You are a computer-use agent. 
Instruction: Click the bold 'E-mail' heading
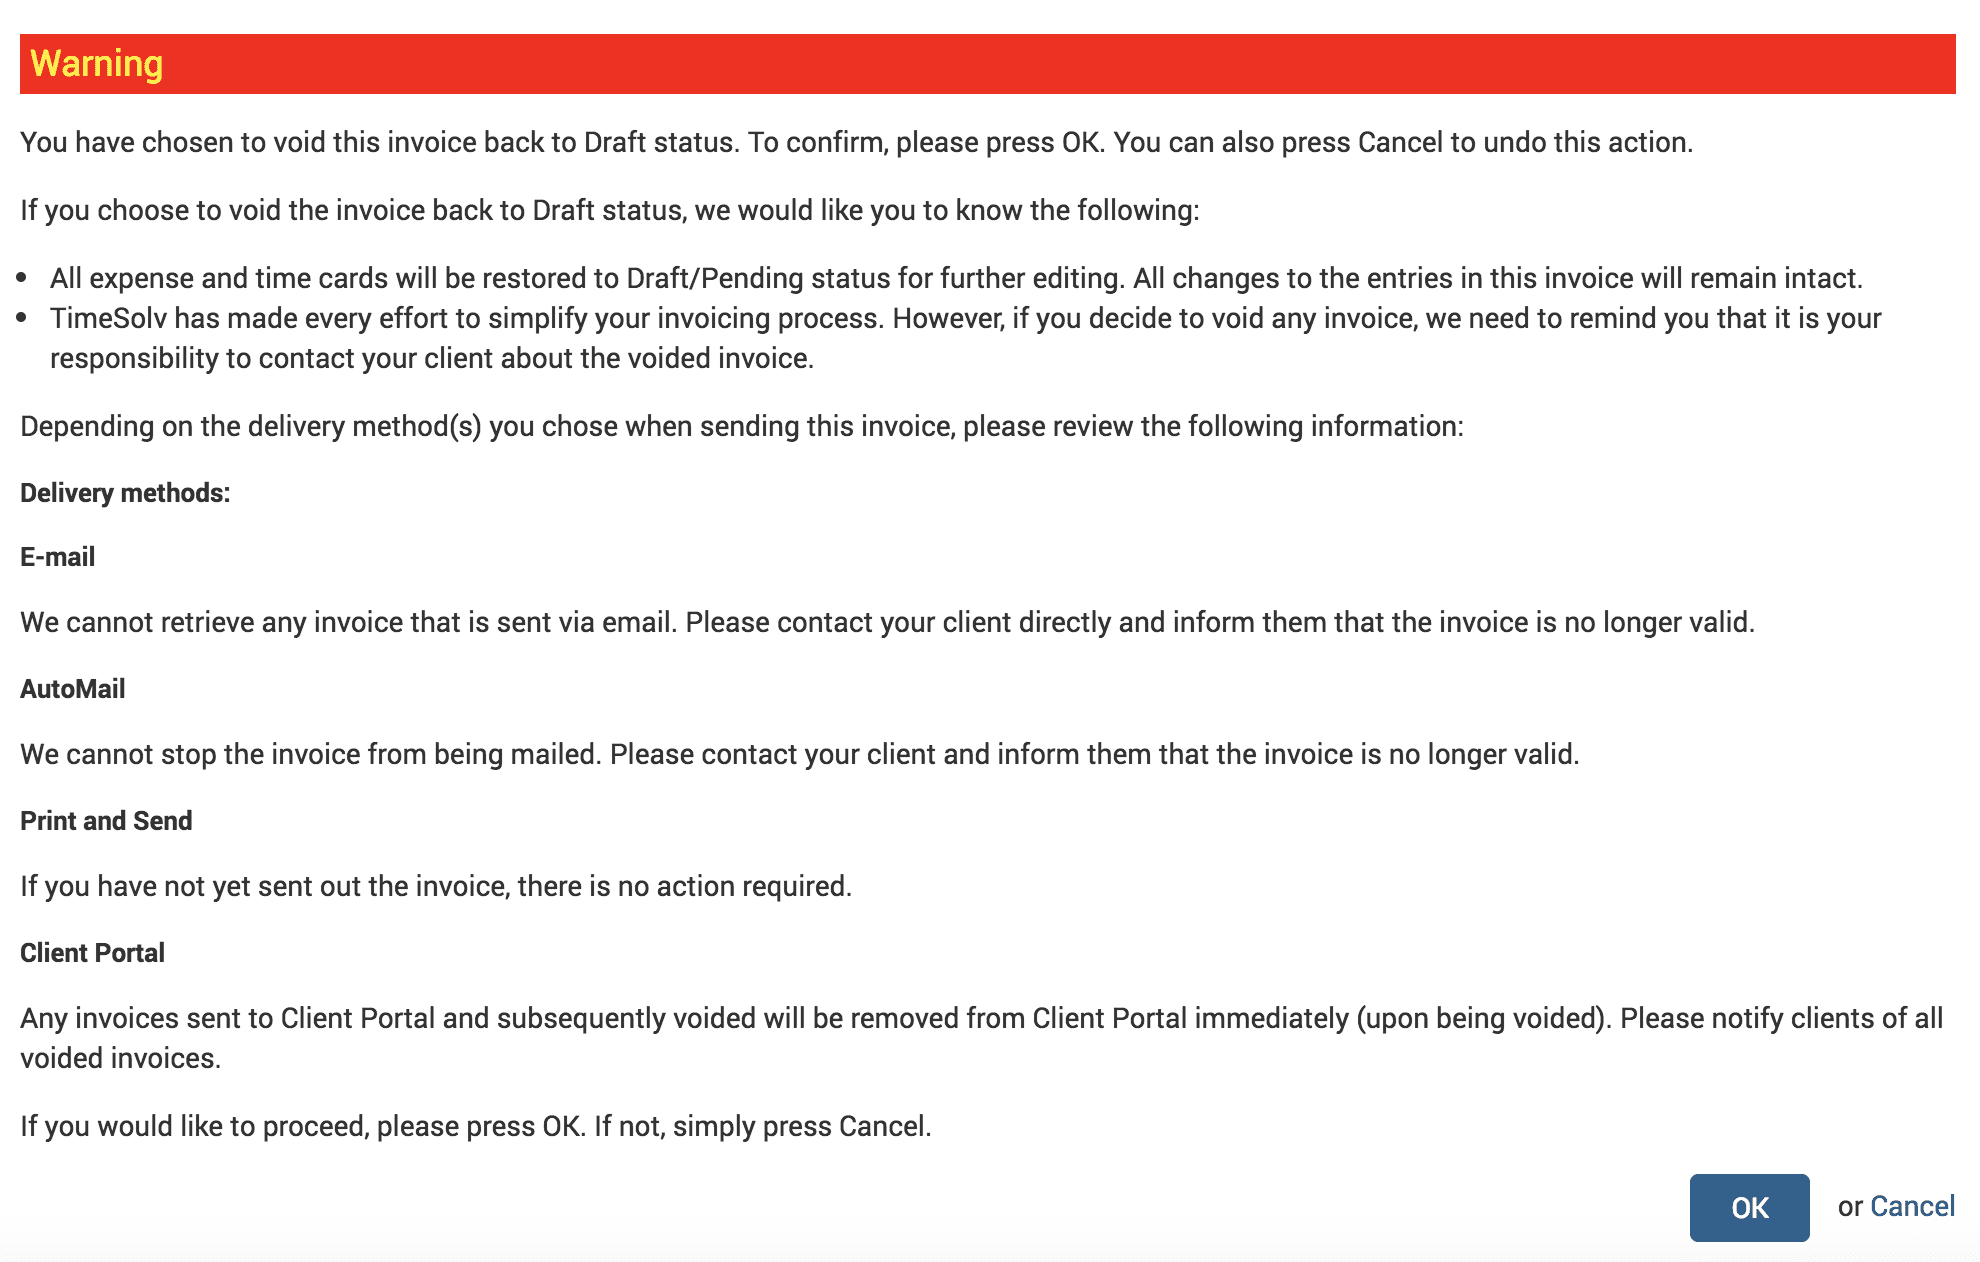click(x=58, y=557)
